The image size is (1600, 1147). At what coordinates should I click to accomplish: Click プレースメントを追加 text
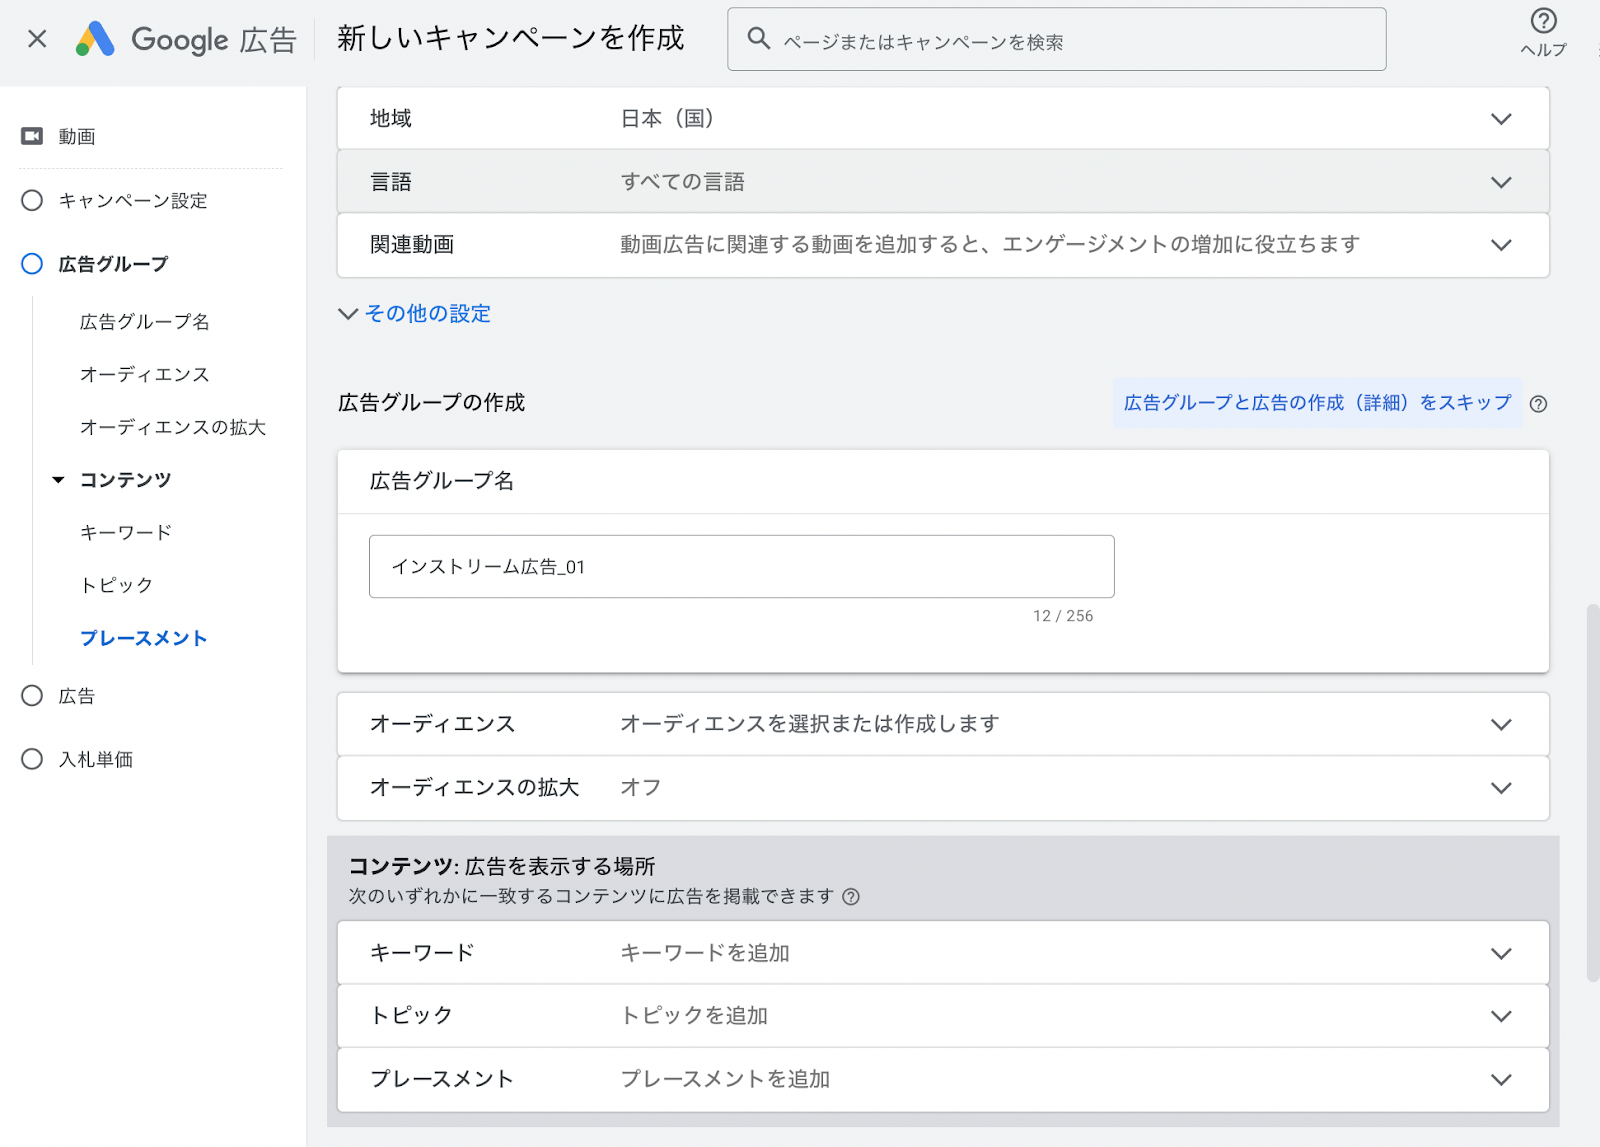click(726, 1080)
